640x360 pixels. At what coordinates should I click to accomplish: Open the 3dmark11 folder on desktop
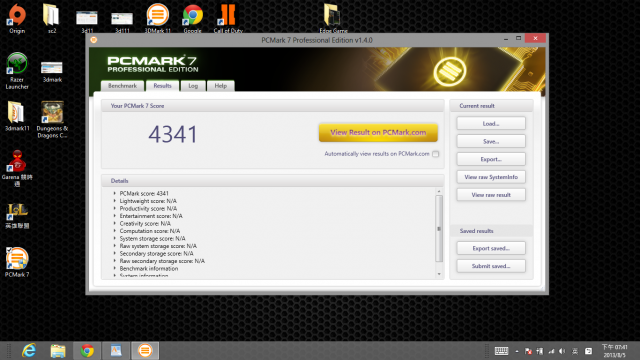(17, 116)
